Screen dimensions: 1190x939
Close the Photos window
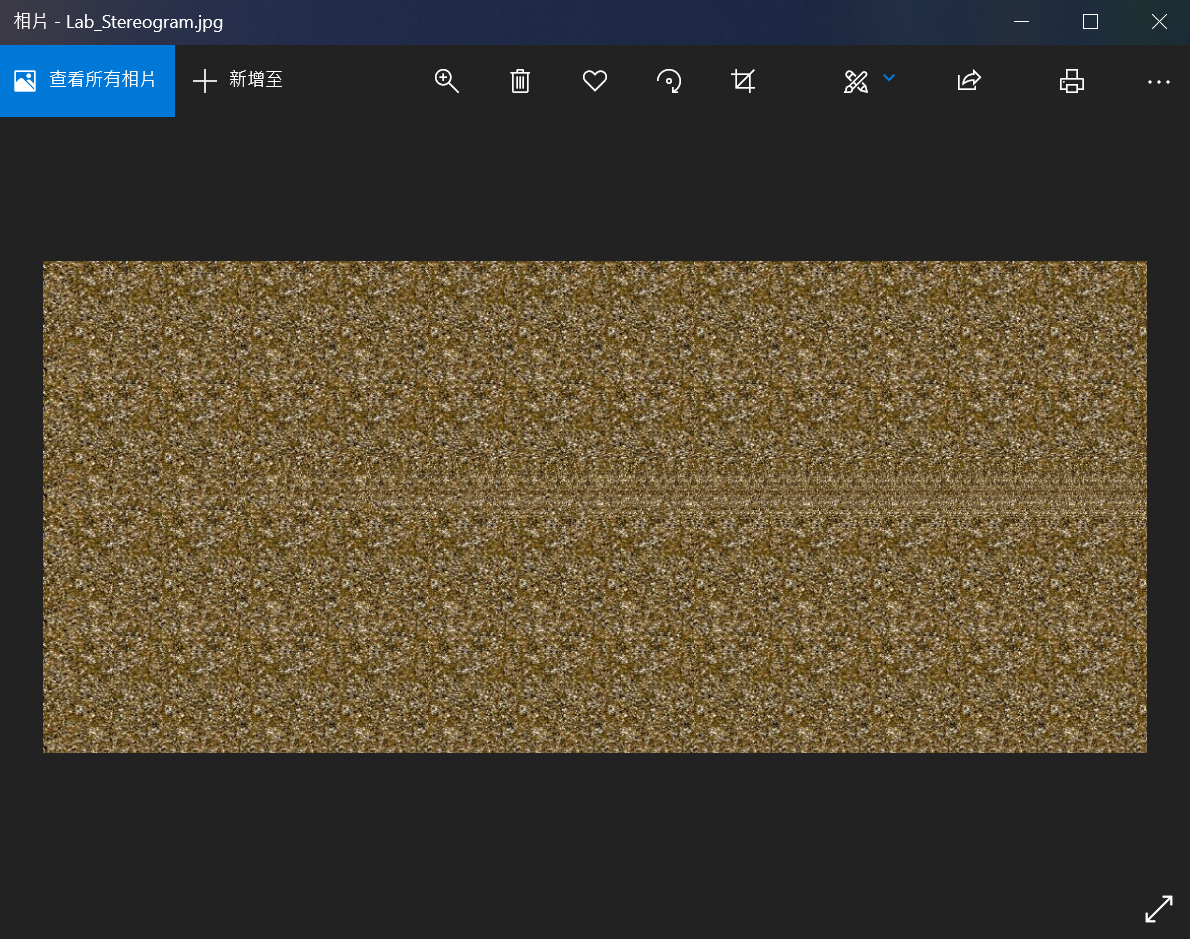(1159, 21)
